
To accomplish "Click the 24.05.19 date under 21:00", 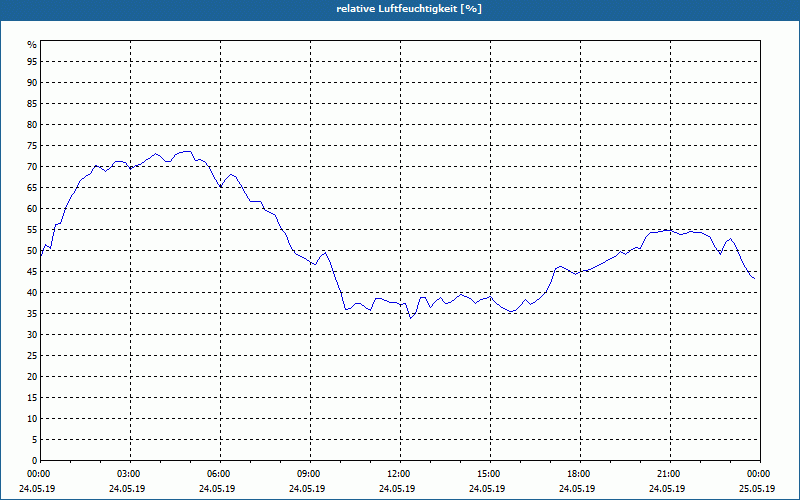I will [x=667, y=489].
